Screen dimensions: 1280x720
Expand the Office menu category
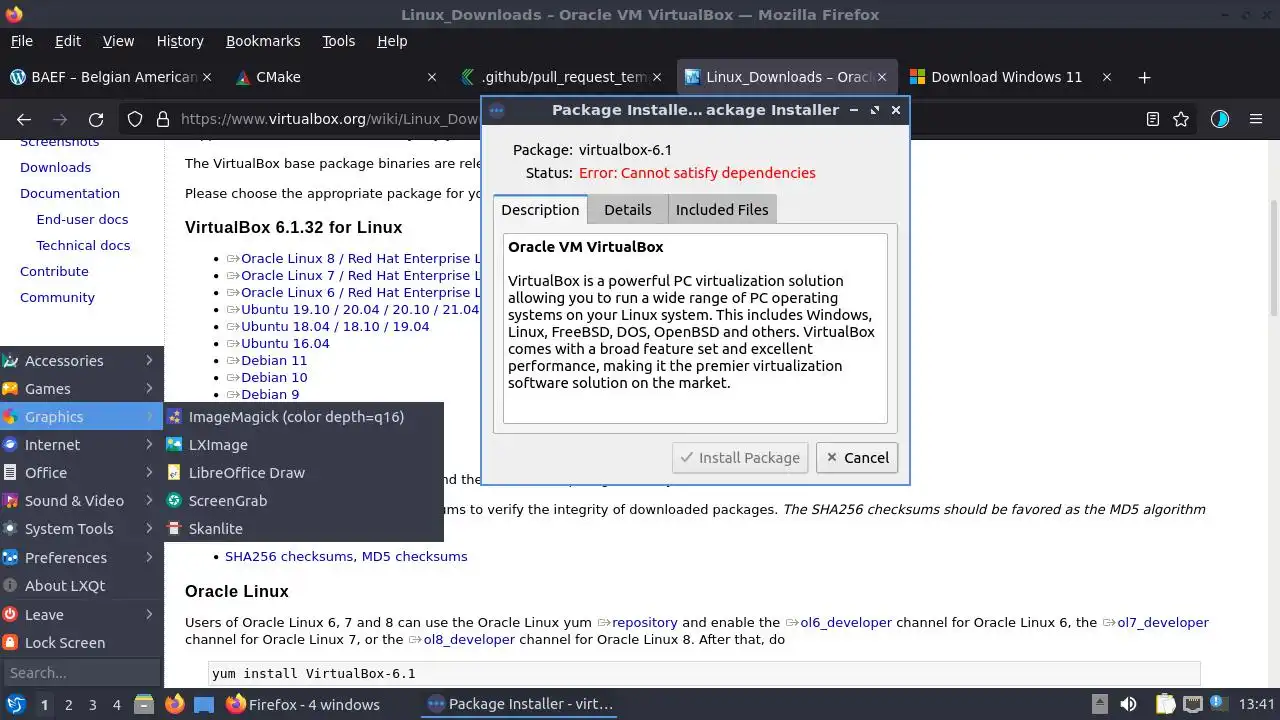82,473
